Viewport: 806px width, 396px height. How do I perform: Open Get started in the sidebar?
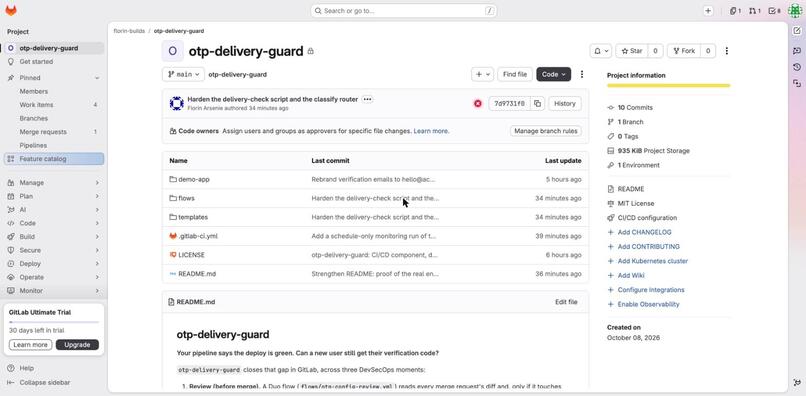(53, 61)
